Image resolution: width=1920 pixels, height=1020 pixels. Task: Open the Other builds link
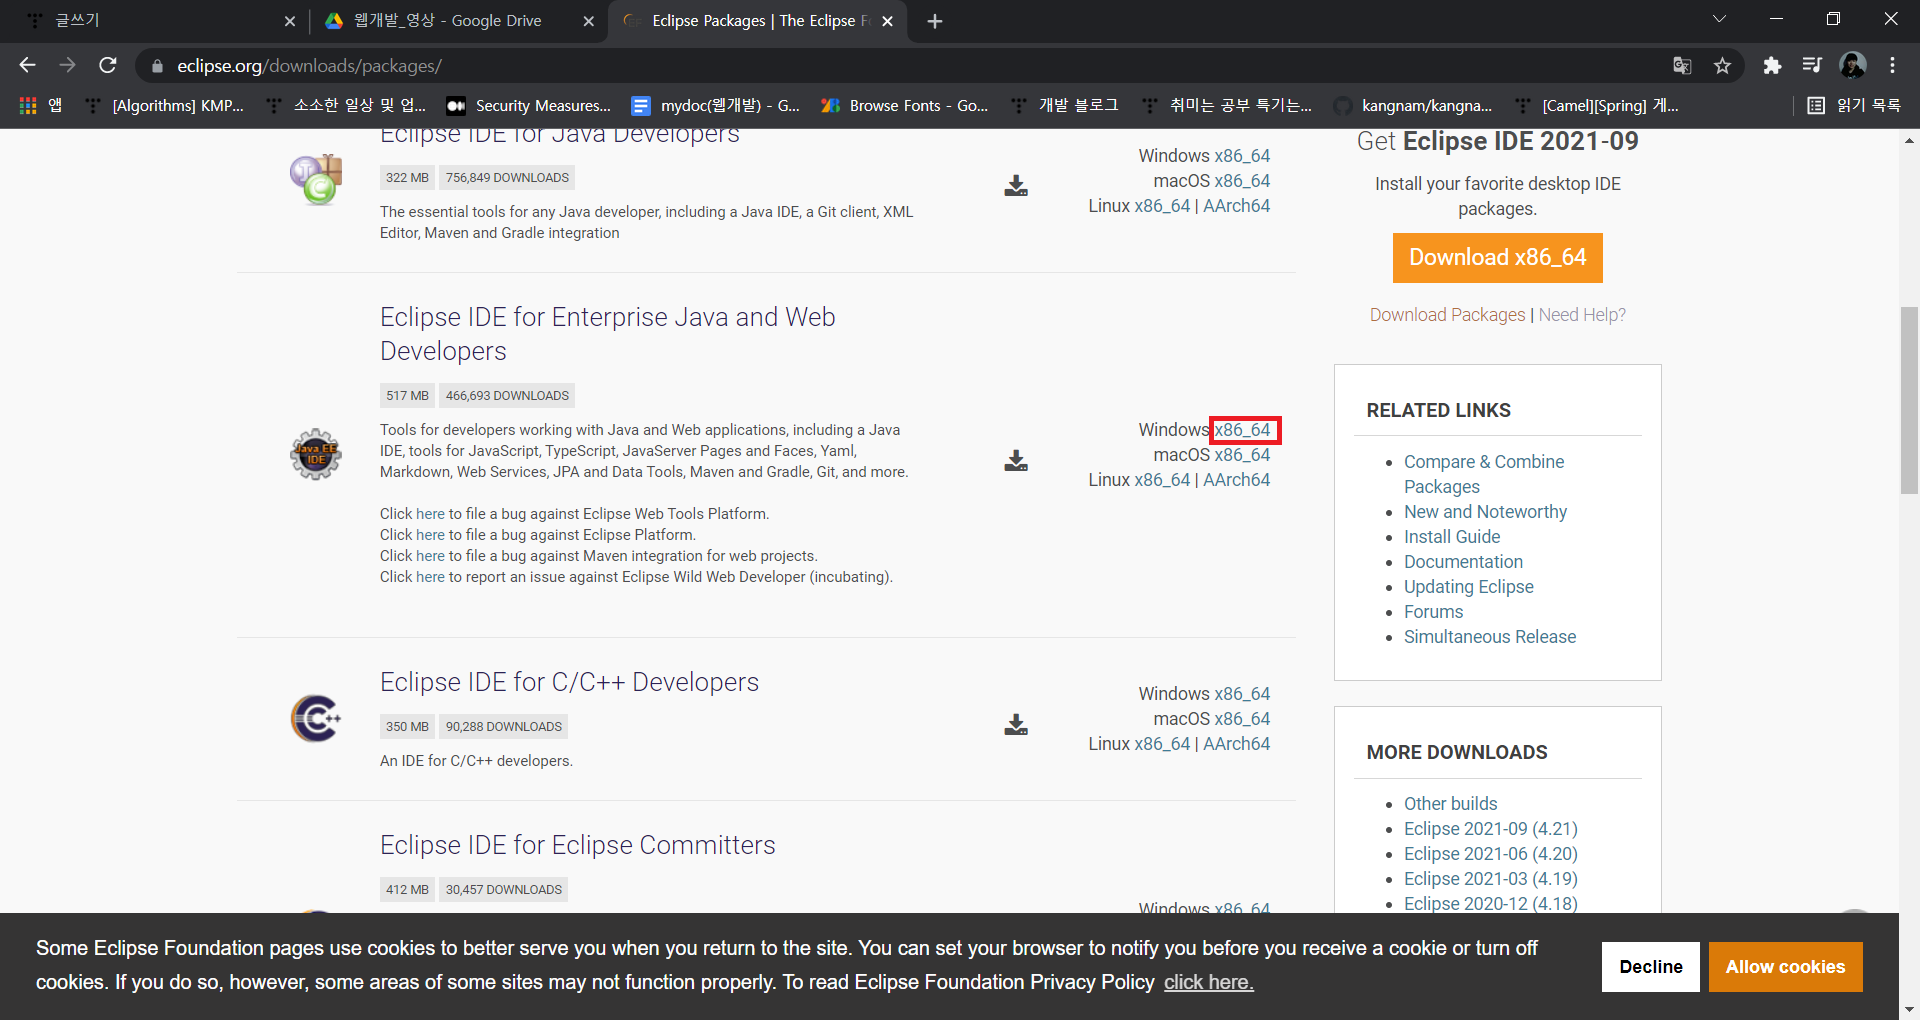click(1450, 804)
